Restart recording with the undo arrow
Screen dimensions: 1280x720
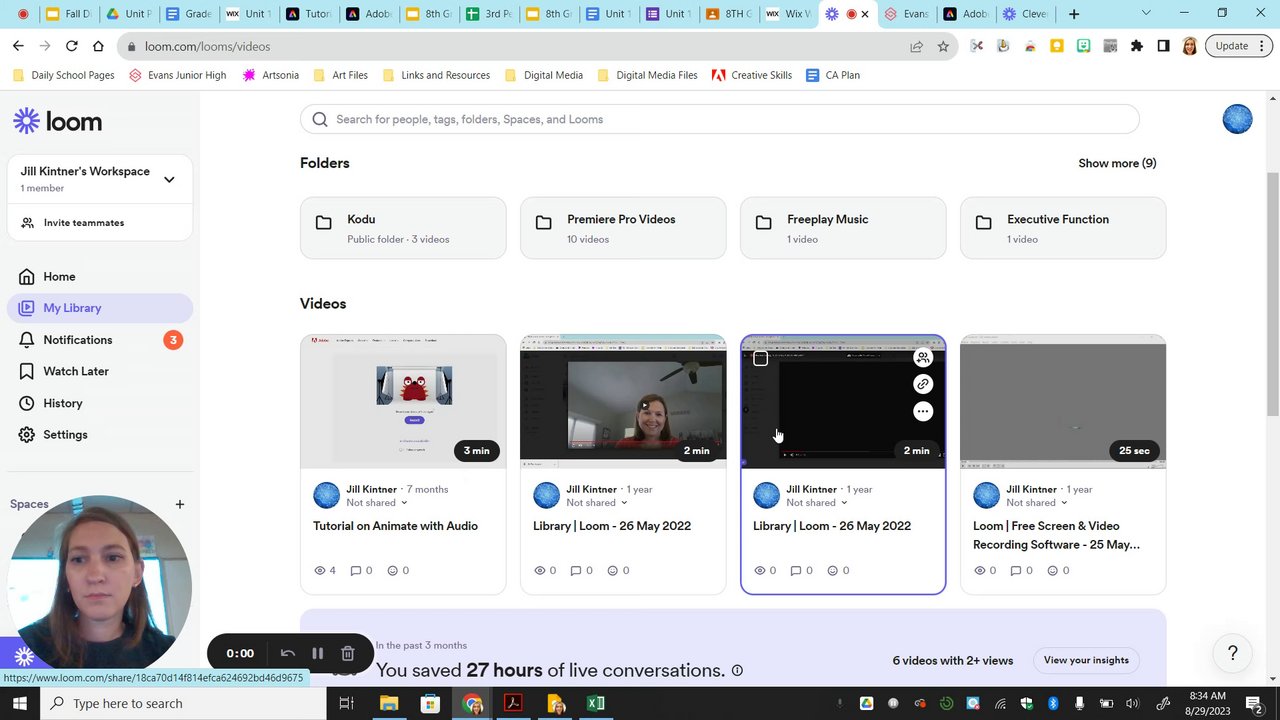288,653
